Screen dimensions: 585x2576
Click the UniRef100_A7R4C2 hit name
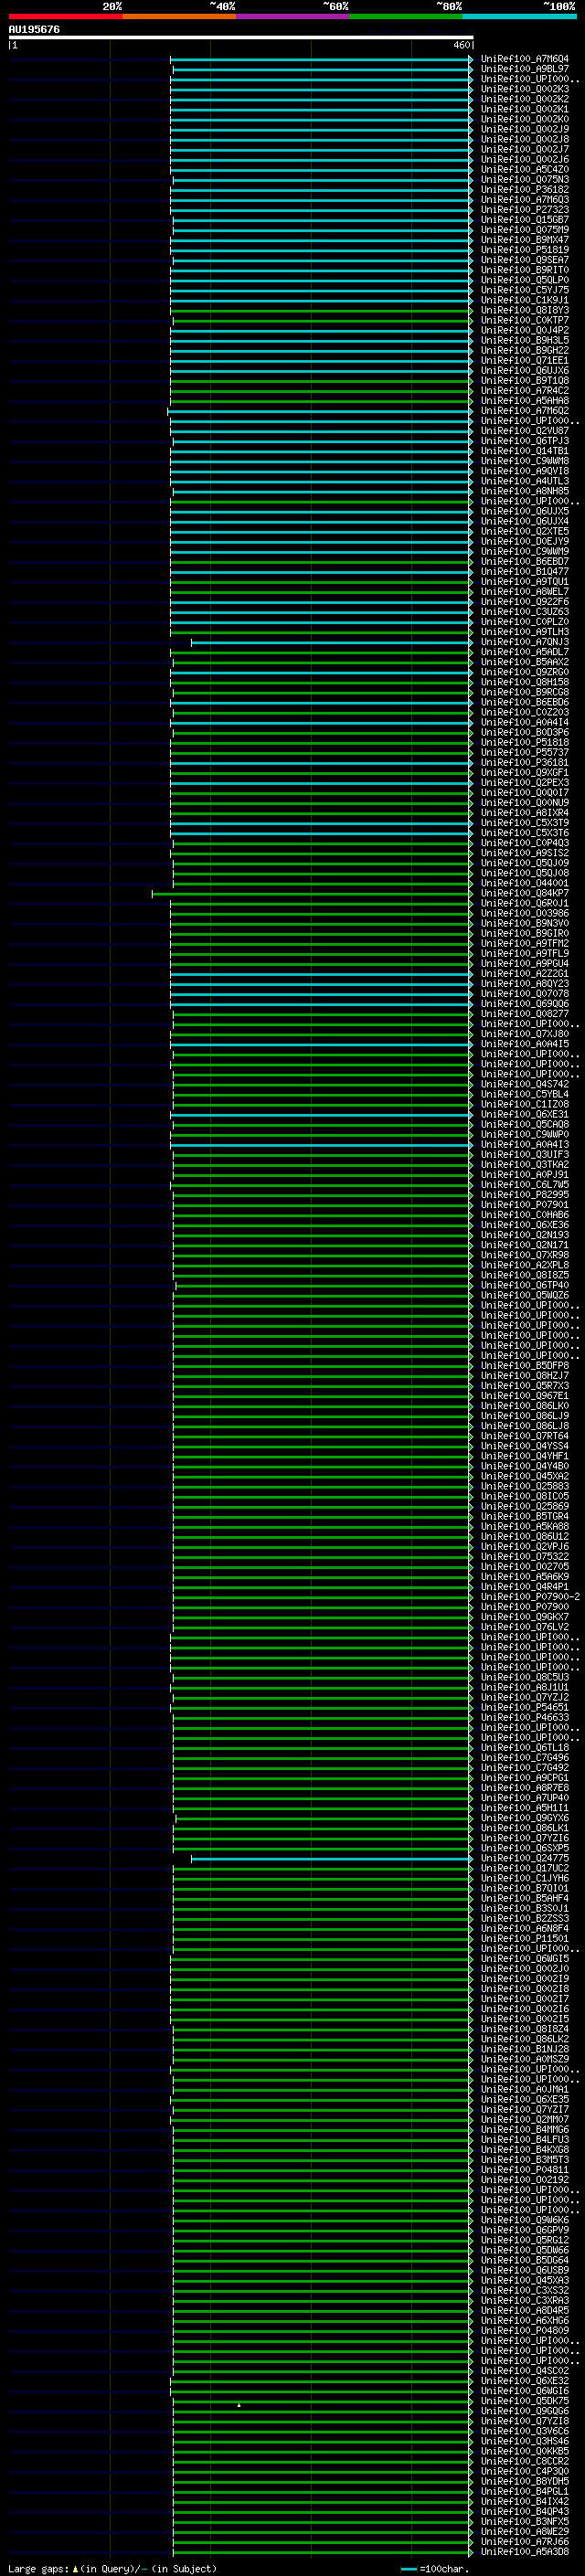click(524, 391)
